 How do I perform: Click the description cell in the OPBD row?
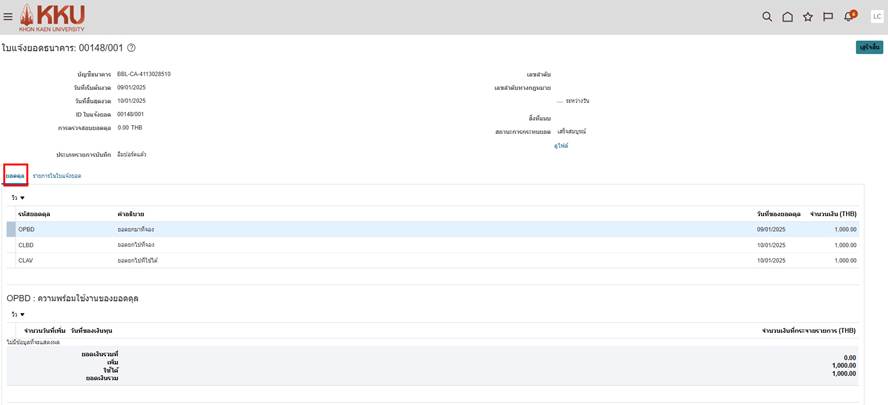[136, 229]
